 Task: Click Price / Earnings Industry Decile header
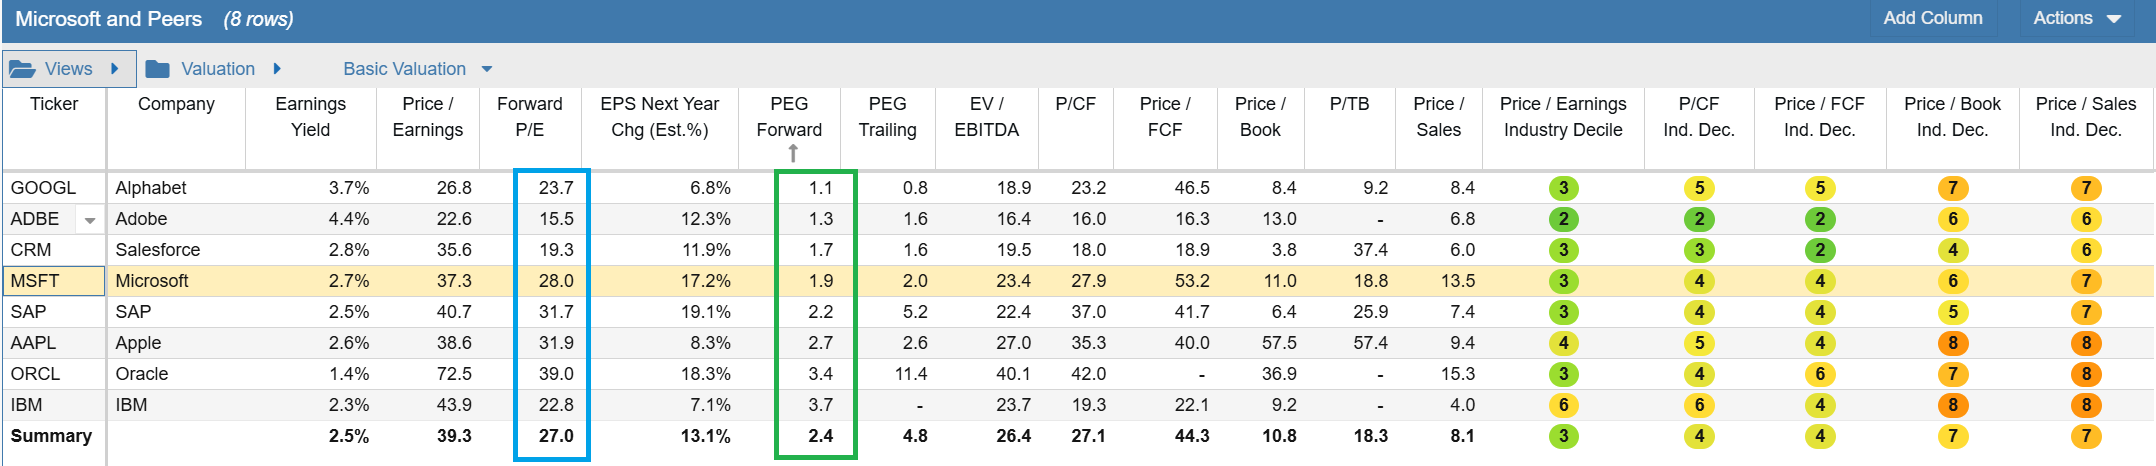tap(1563, 117)
